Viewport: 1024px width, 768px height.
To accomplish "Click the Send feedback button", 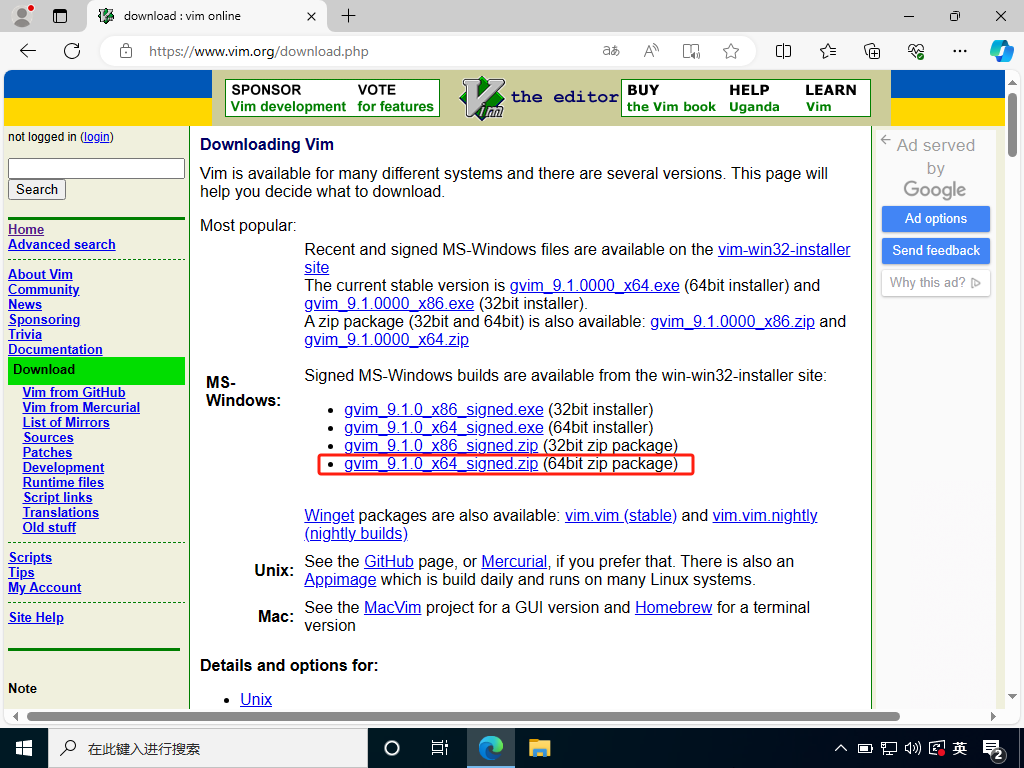I will click(x=935, y=251).
